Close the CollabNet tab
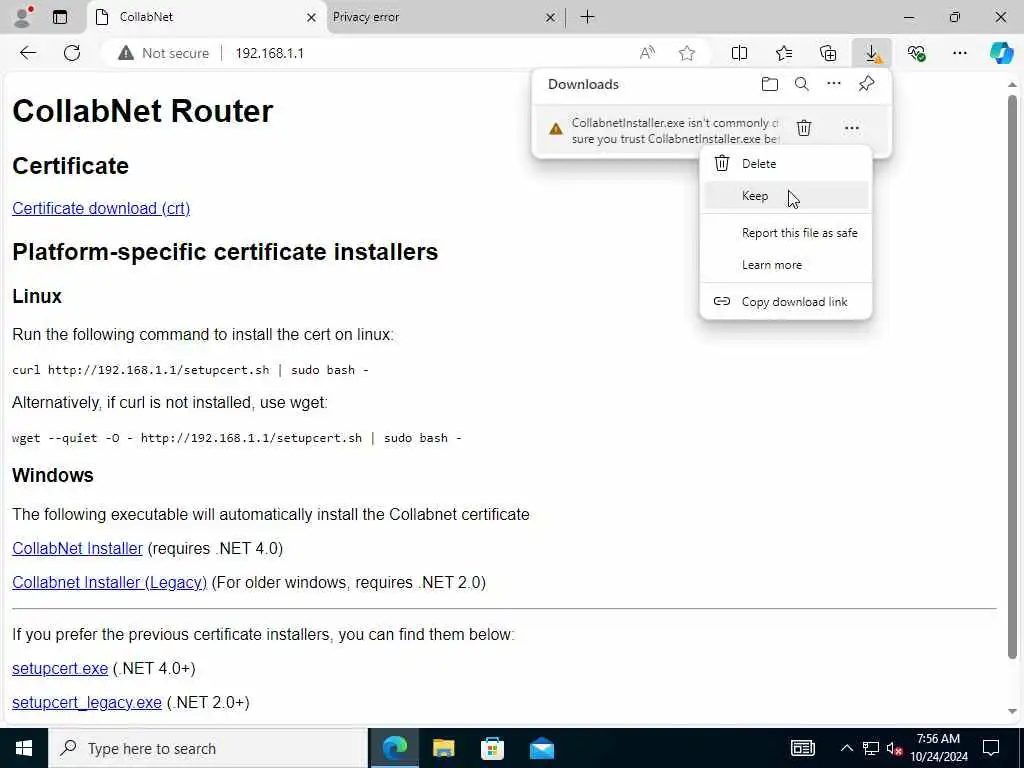The height and width of the screenshot is (768, 1024). (x=312, y=18)
